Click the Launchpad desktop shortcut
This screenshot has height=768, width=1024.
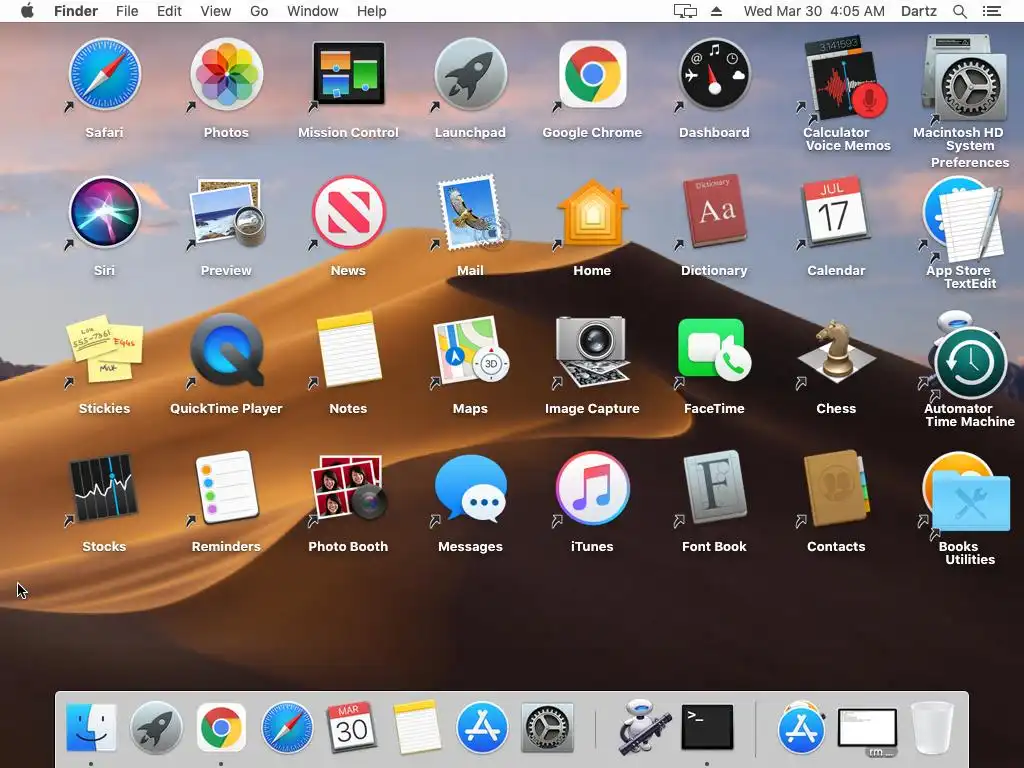(x=471, y=74)
